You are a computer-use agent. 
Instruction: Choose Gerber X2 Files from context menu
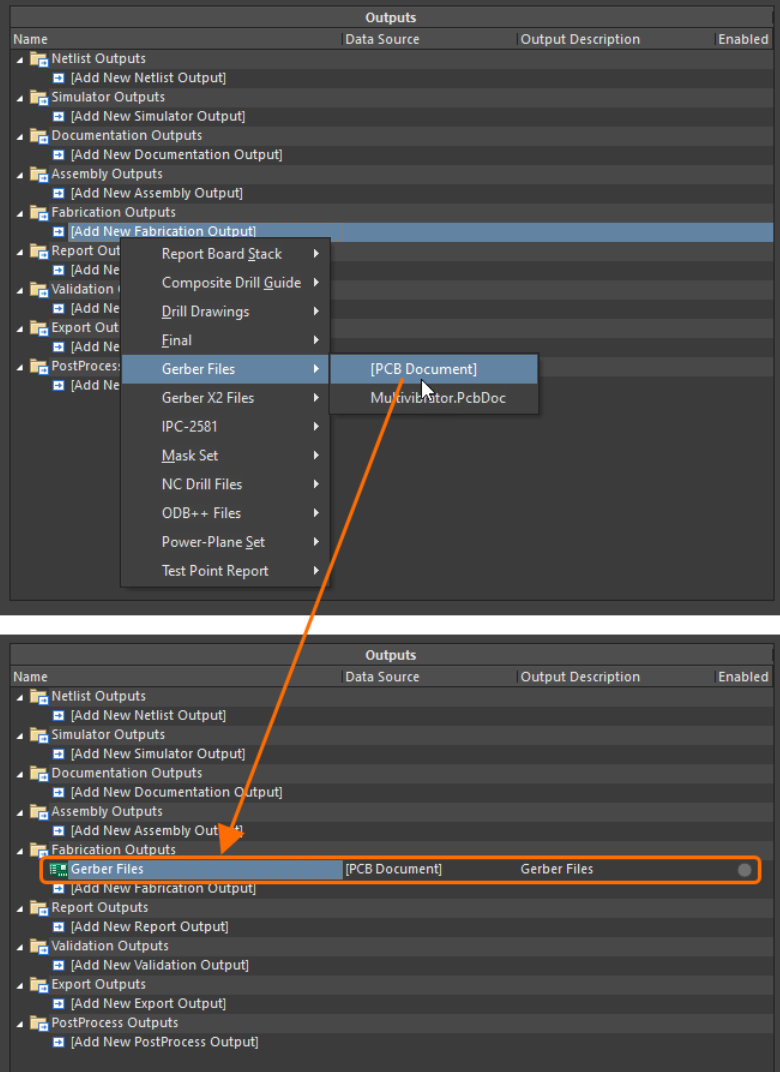coord(208,398)
